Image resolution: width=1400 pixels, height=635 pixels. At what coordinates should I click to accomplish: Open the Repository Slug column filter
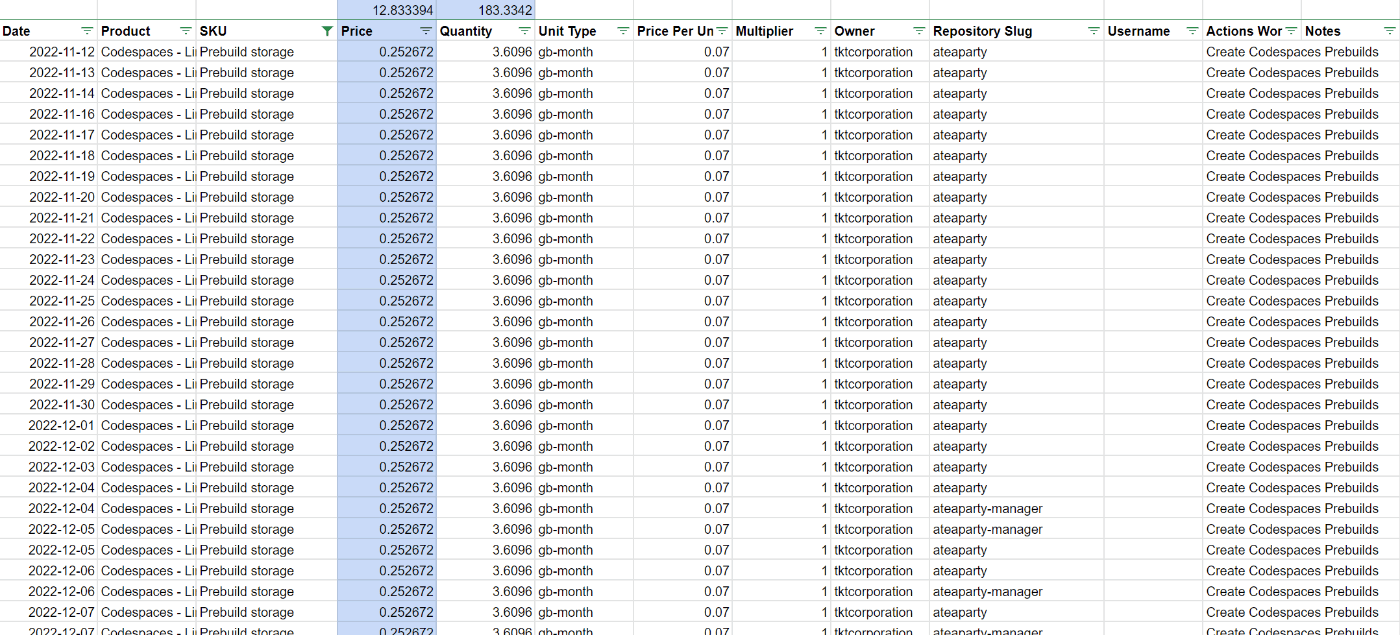[1093, 31]
